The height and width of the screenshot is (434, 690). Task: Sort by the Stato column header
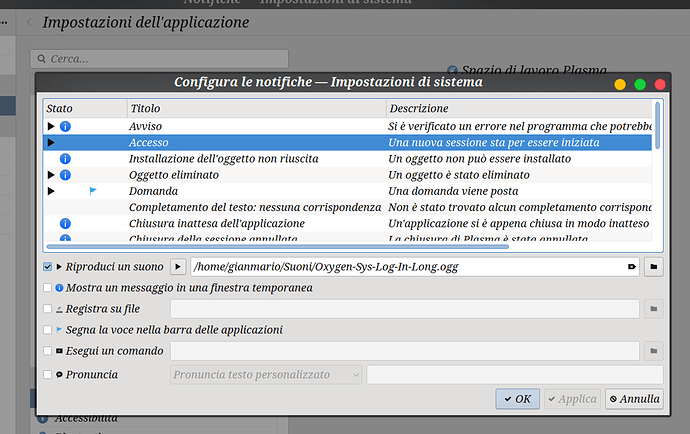click(85, 108)
